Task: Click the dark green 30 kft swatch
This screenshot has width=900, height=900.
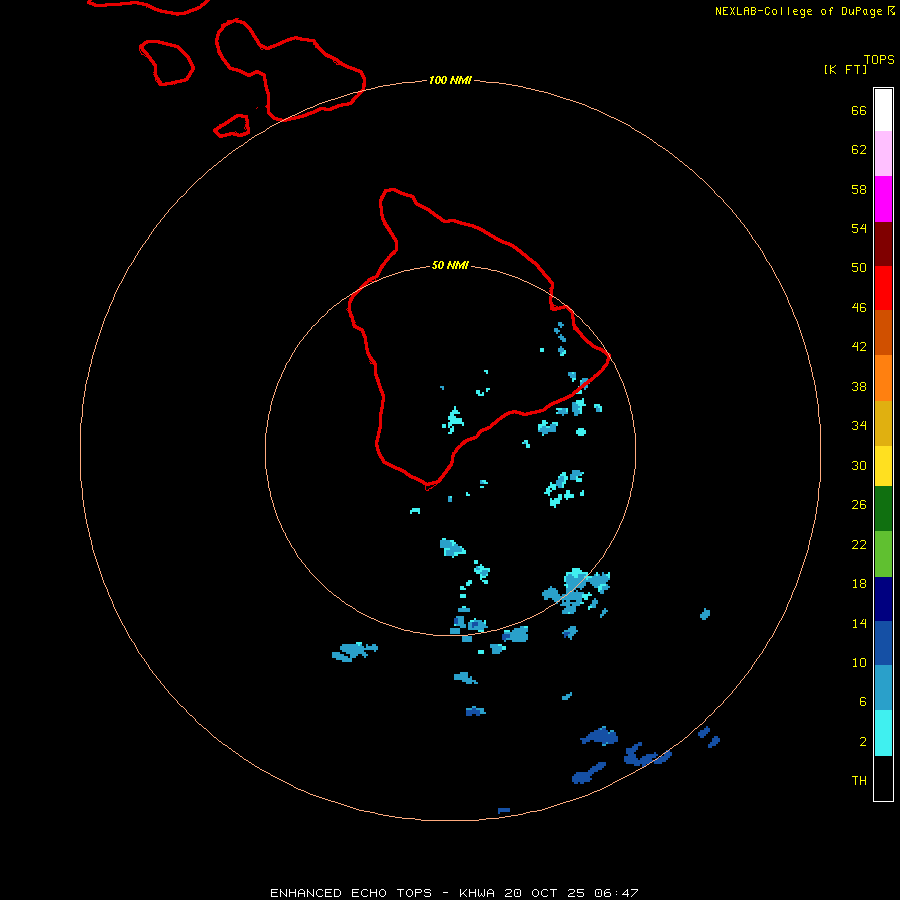Action: pos(883,509)
